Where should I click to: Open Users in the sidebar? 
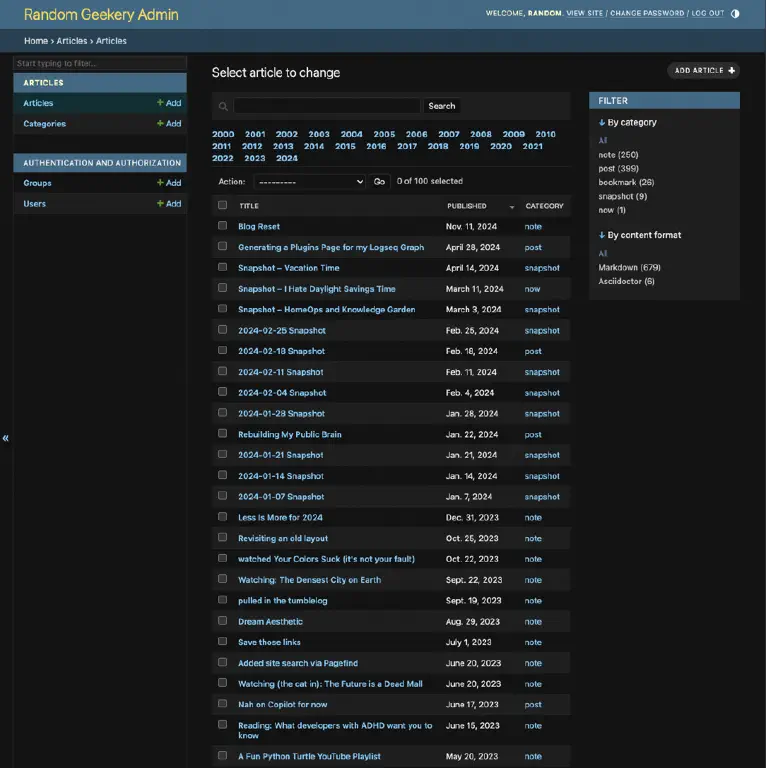coord(34,203)
